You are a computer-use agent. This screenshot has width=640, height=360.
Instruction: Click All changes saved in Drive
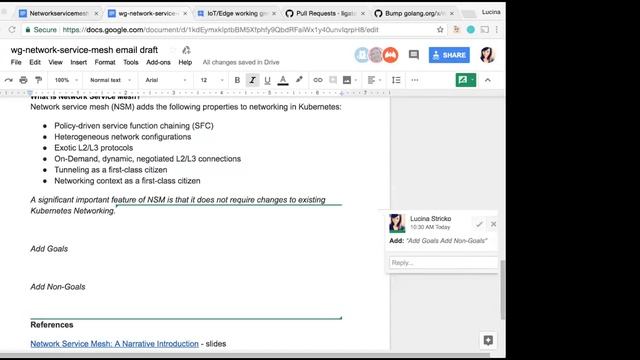tap(241, 62)
